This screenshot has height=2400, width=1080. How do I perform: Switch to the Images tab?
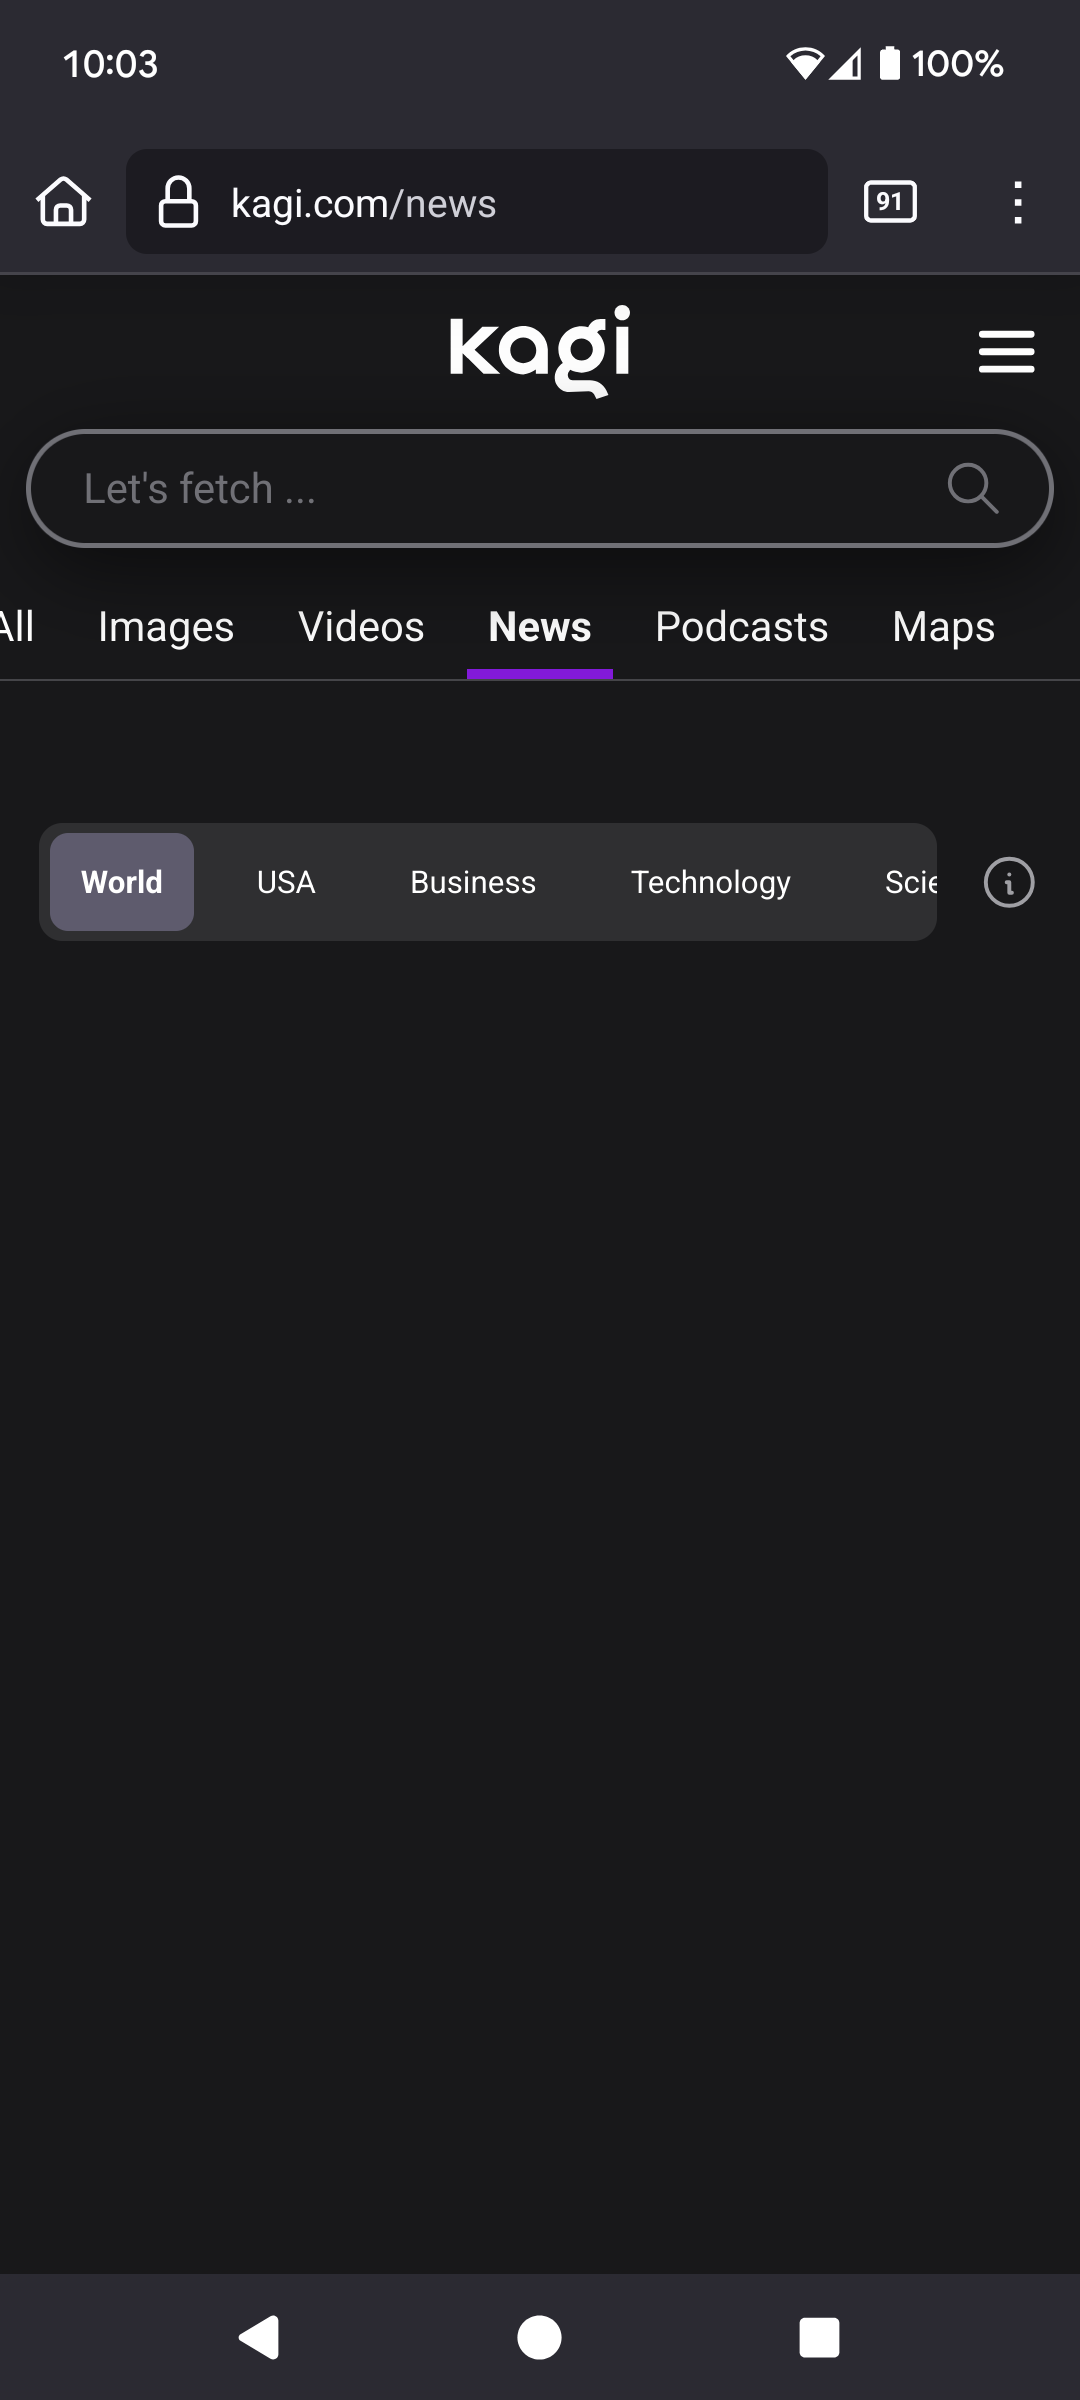tap(166, 627)
